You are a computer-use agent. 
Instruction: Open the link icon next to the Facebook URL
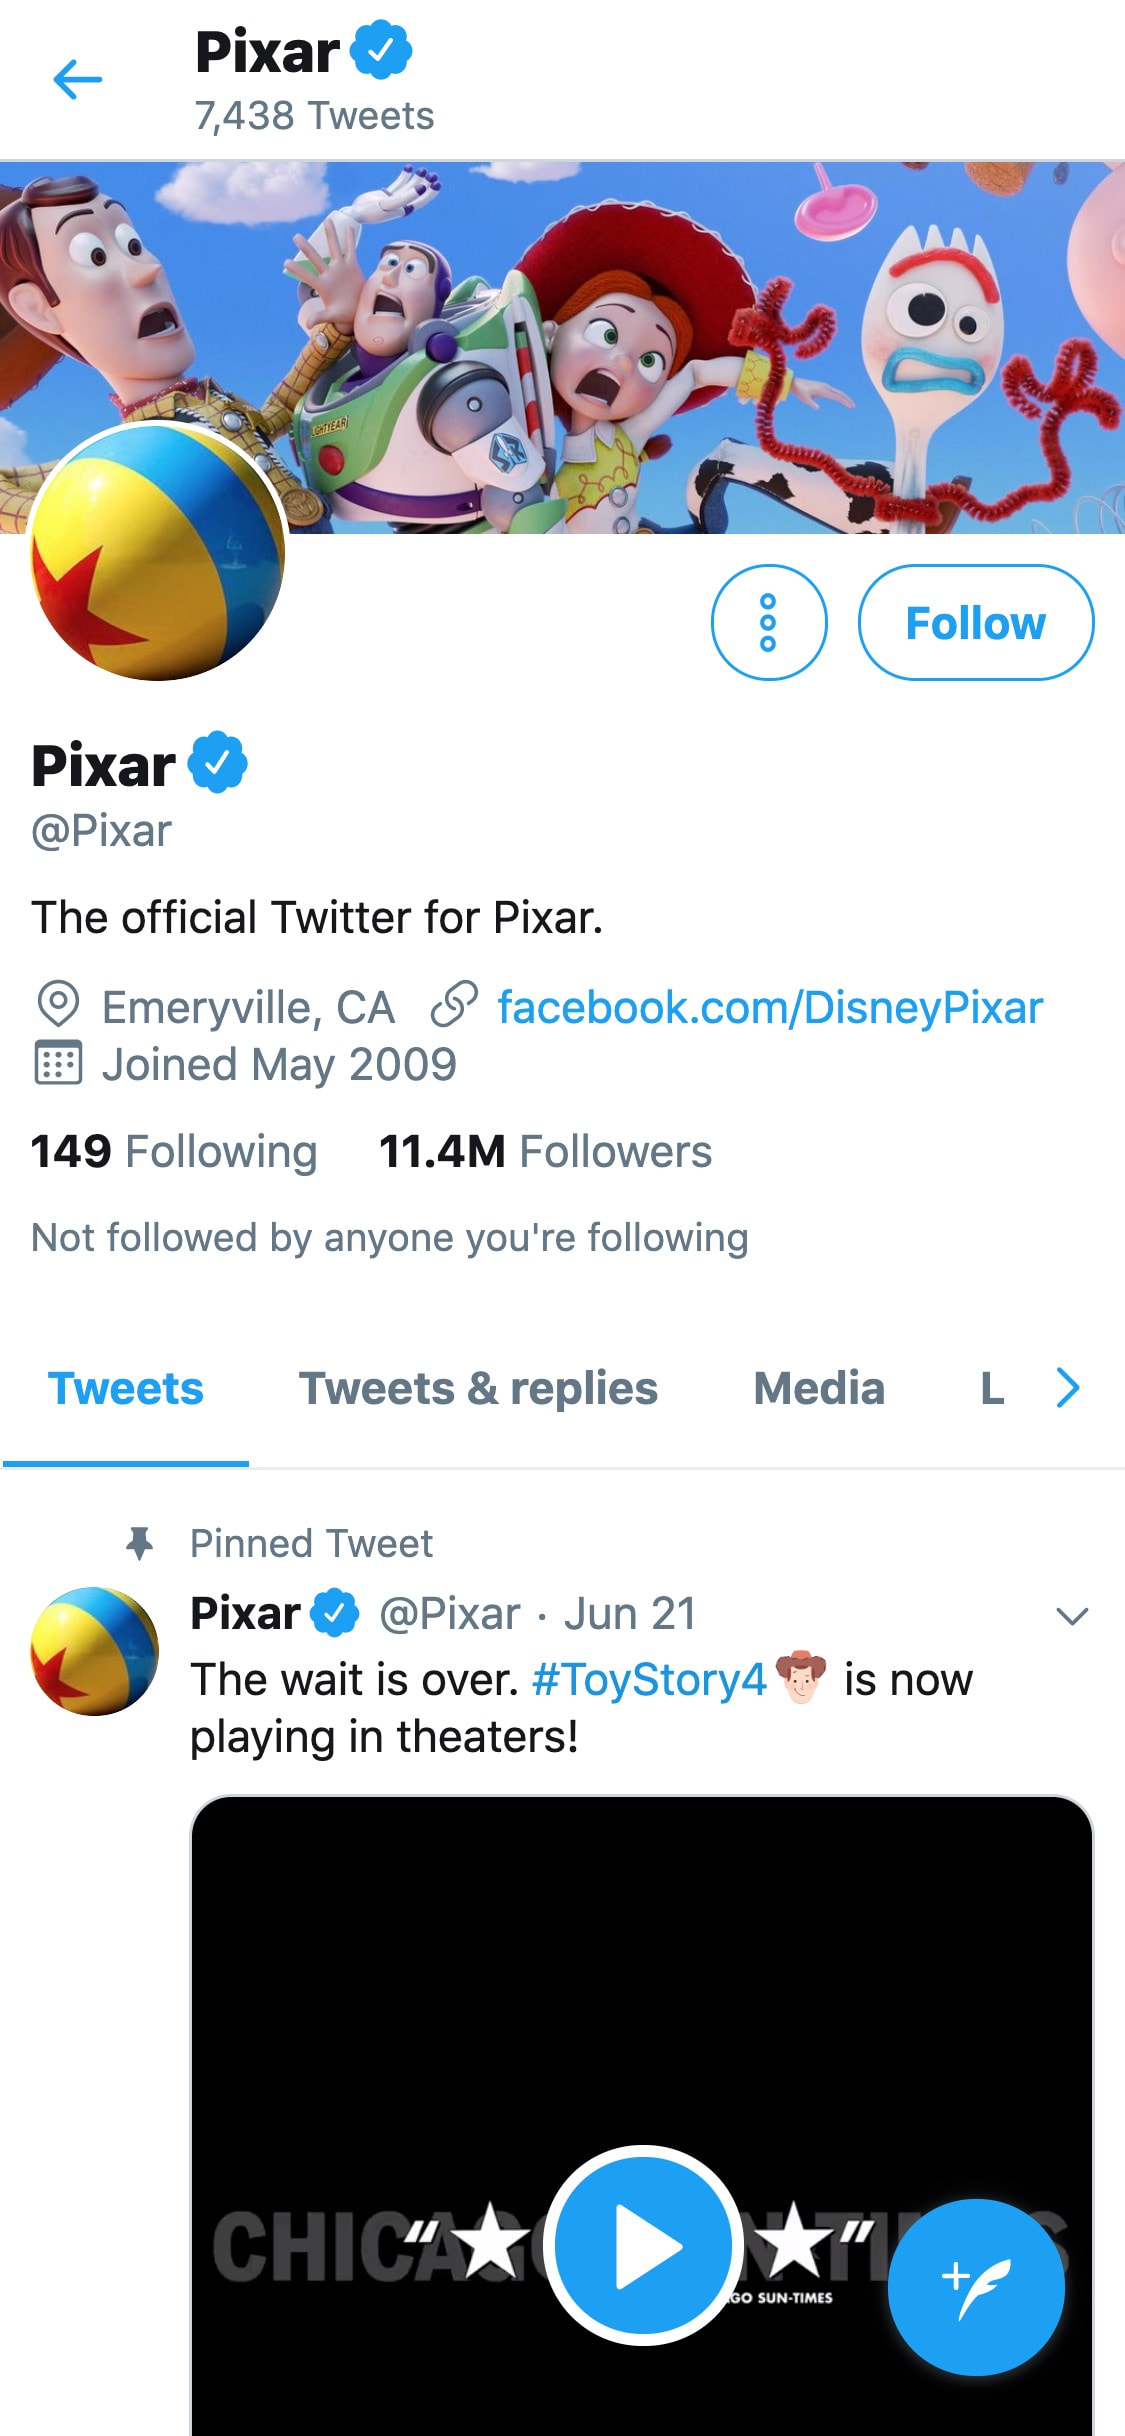(x=454, y=1006)
